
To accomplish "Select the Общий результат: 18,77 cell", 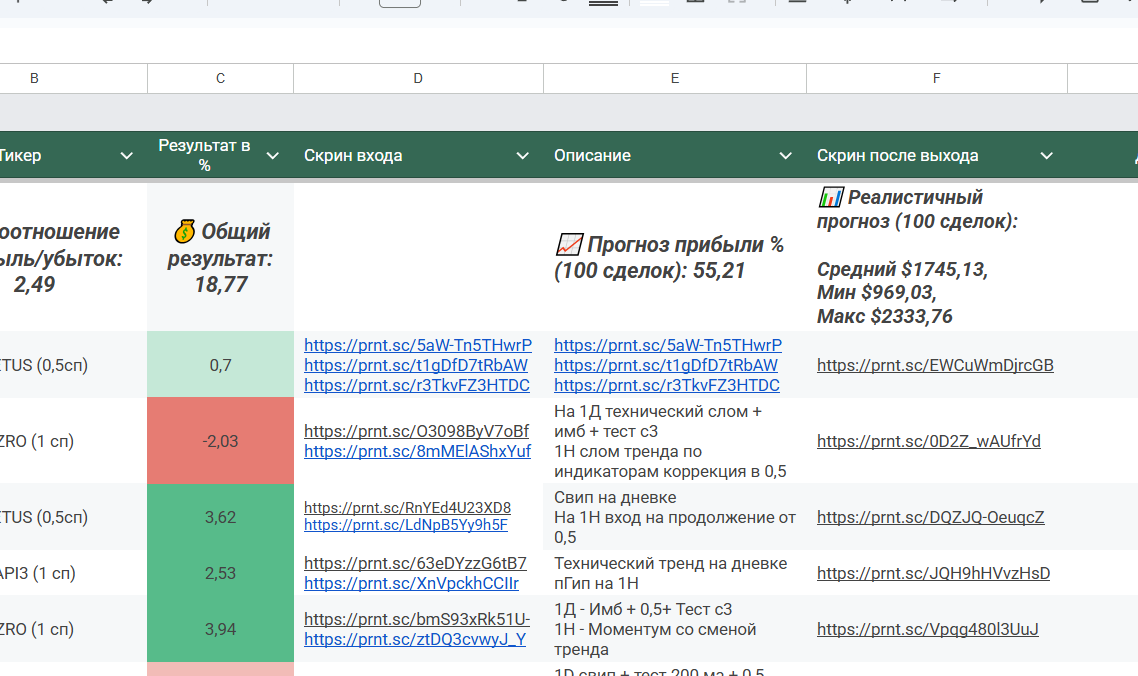I will 221,258.
